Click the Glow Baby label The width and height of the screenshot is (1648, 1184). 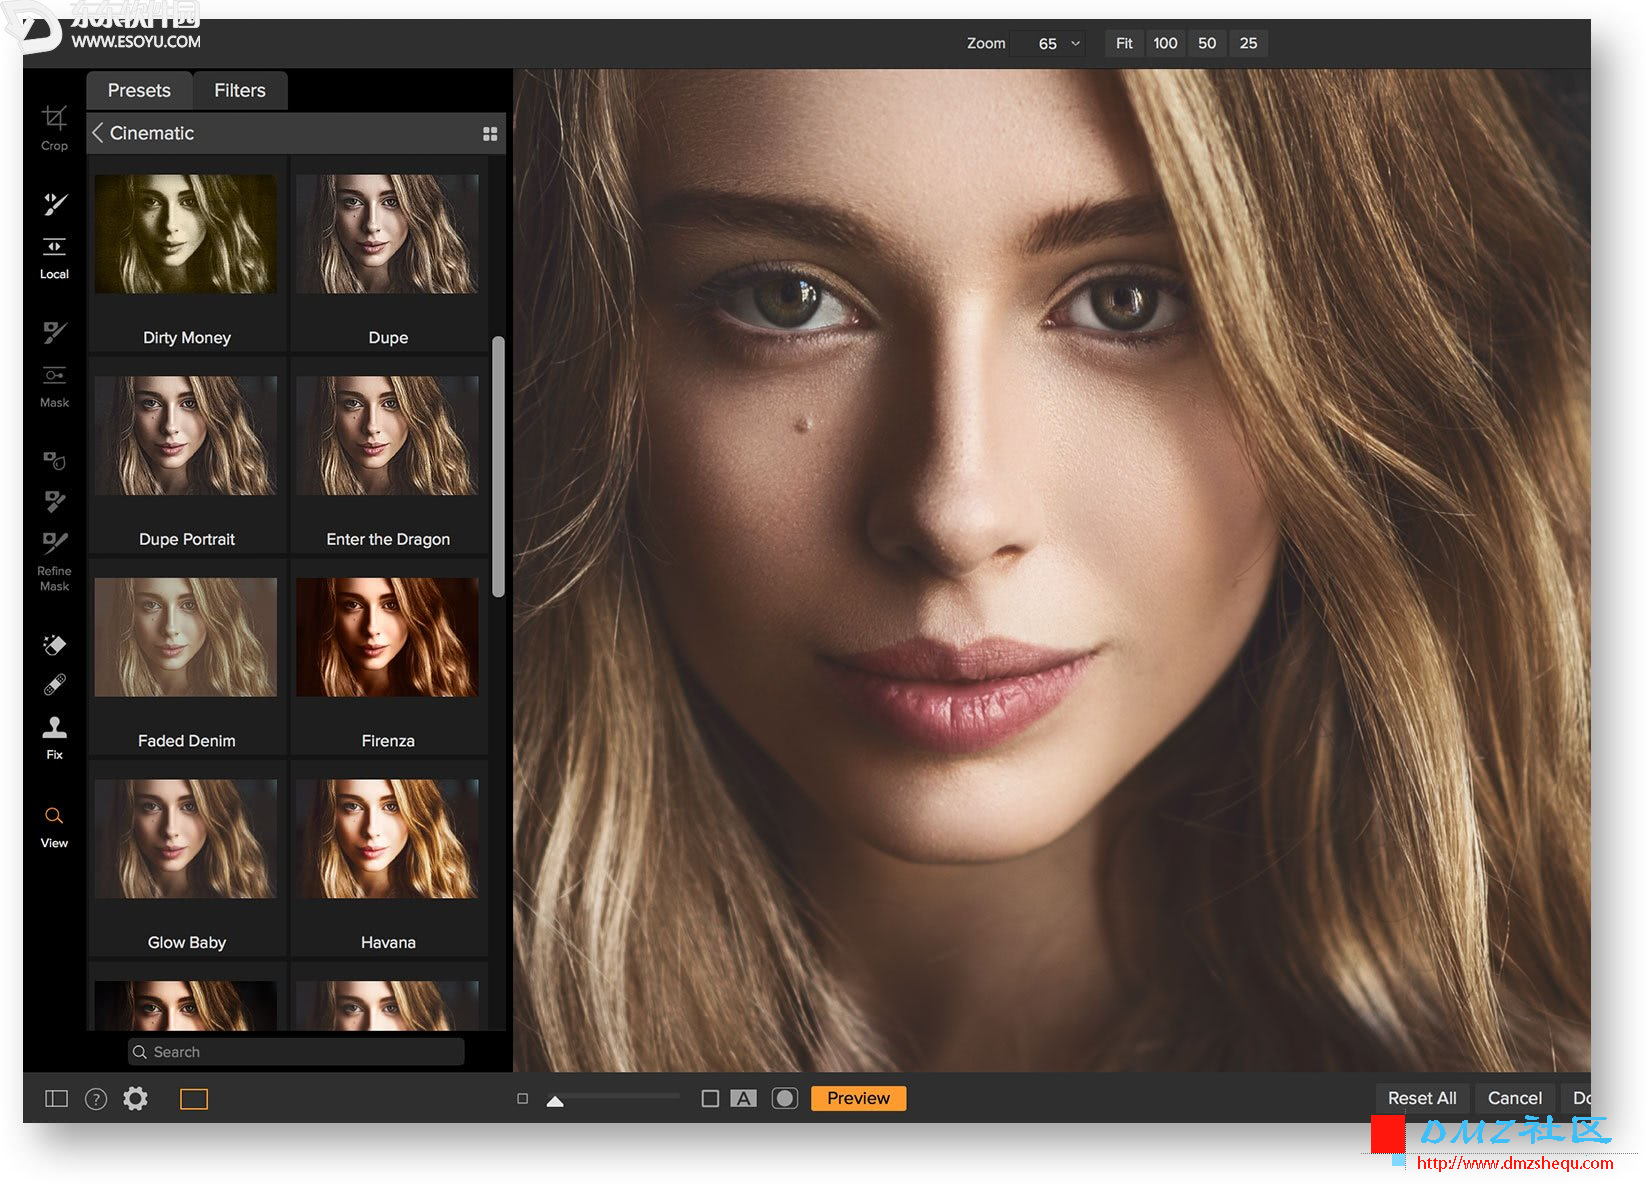(x=187, y=943)
